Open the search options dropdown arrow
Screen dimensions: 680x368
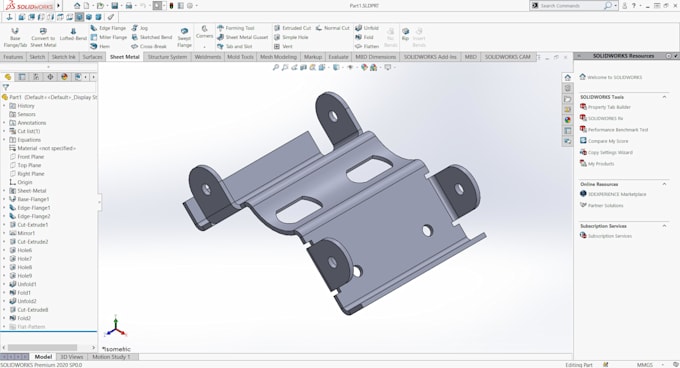point(616,6)
